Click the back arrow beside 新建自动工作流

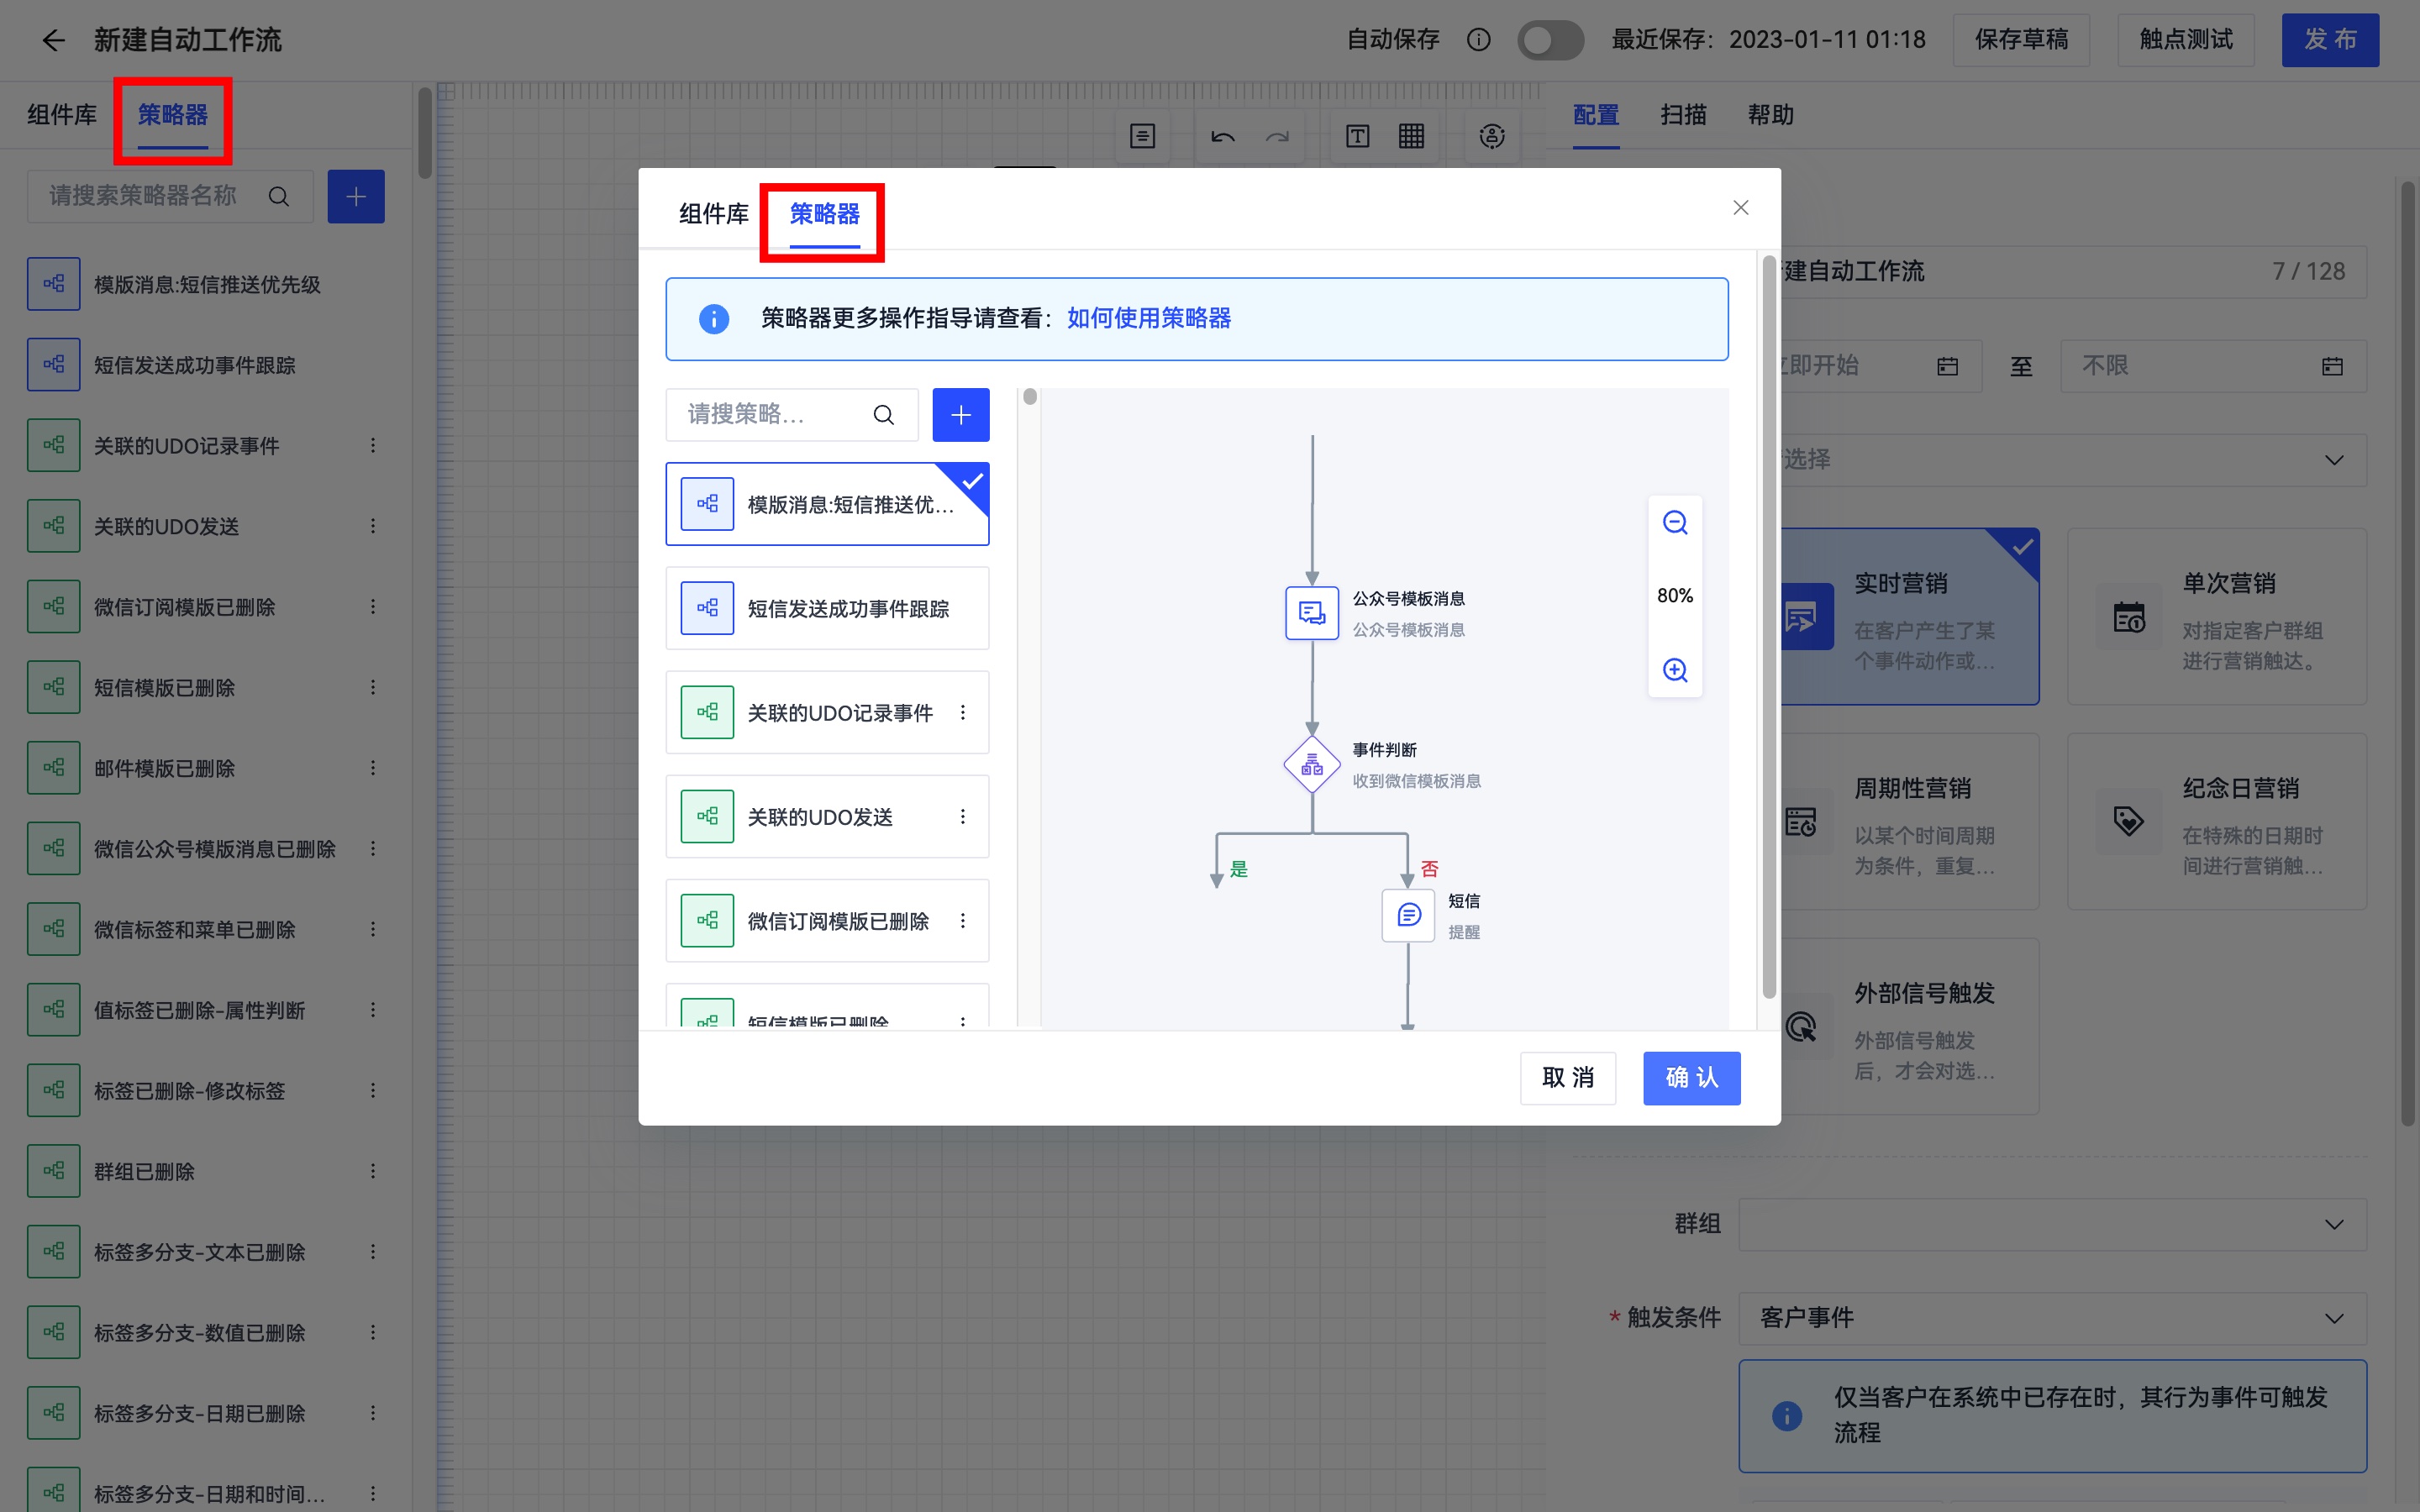(53, 40)
